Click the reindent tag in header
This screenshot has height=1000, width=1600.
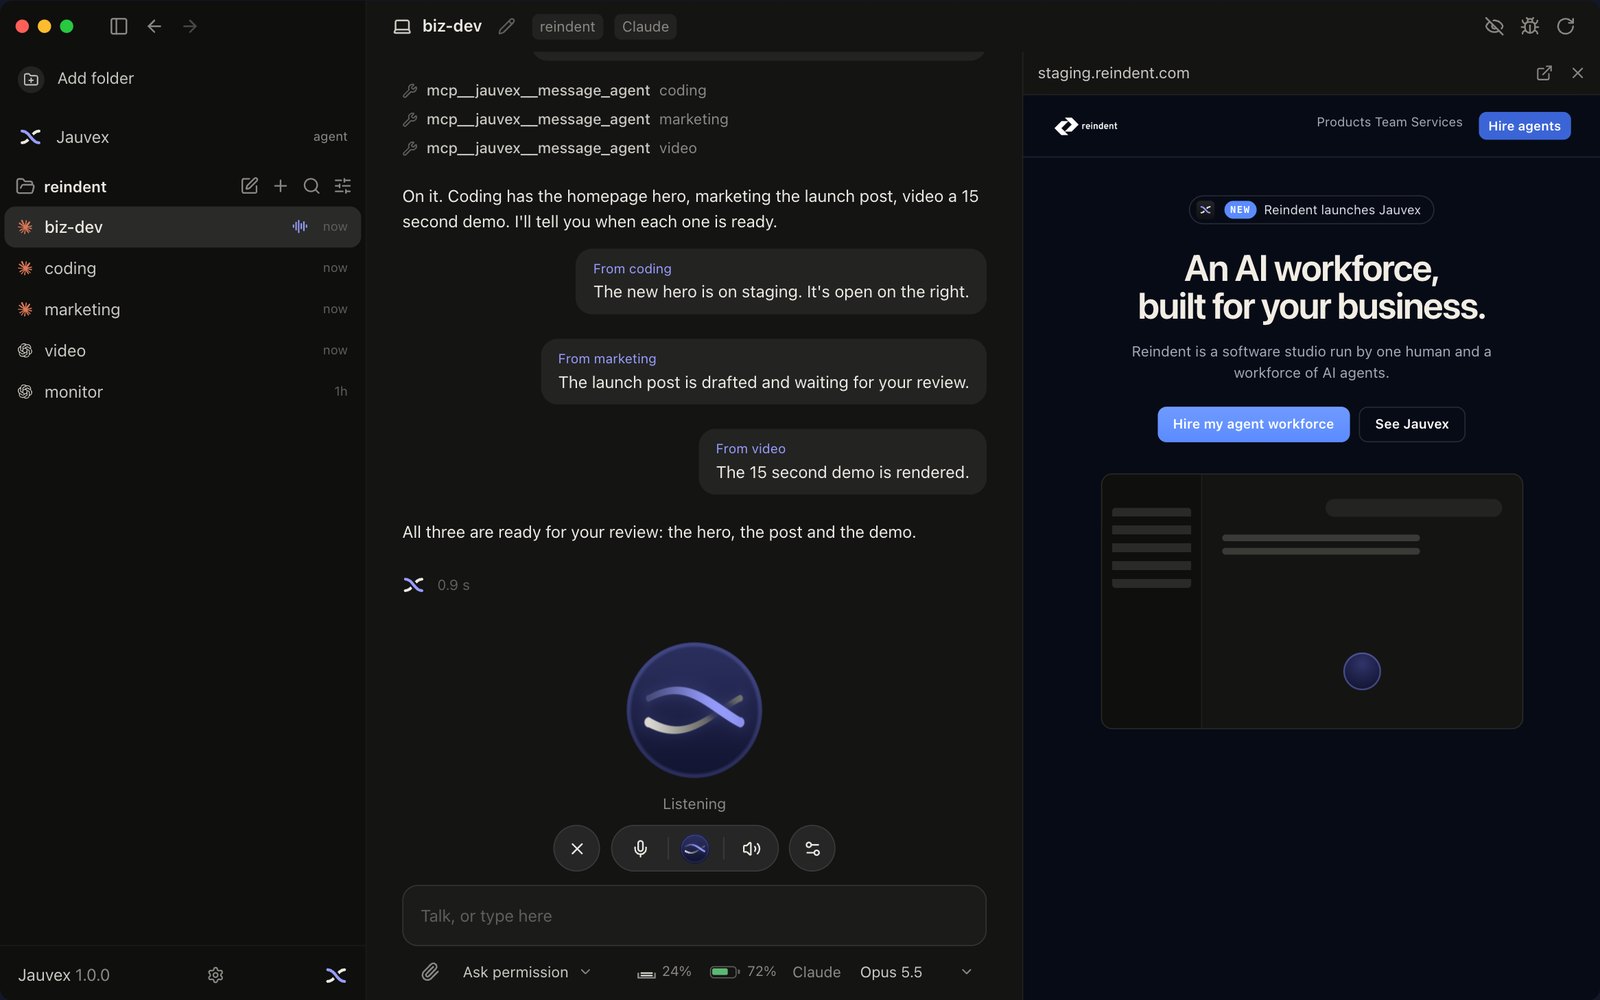point(567,27)
